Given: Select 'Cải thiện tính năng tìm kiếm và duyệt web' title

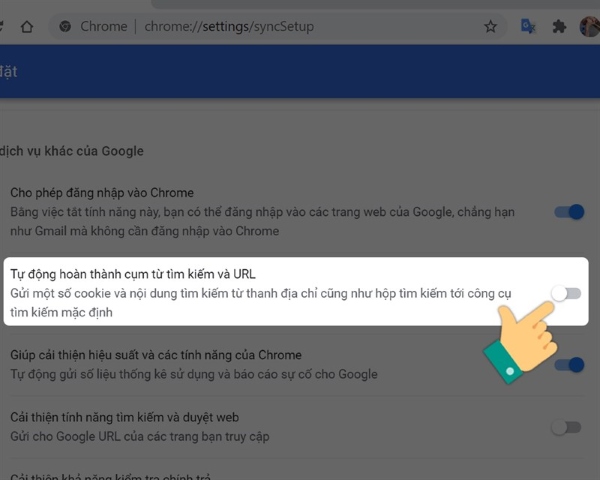Looking at the screenshot, I should 124,417.
